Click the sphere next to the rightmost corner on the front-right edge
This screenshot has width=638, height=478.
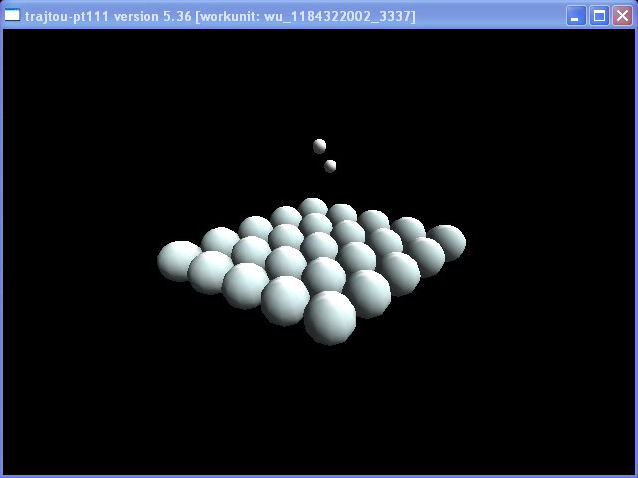tap(426, 256)
